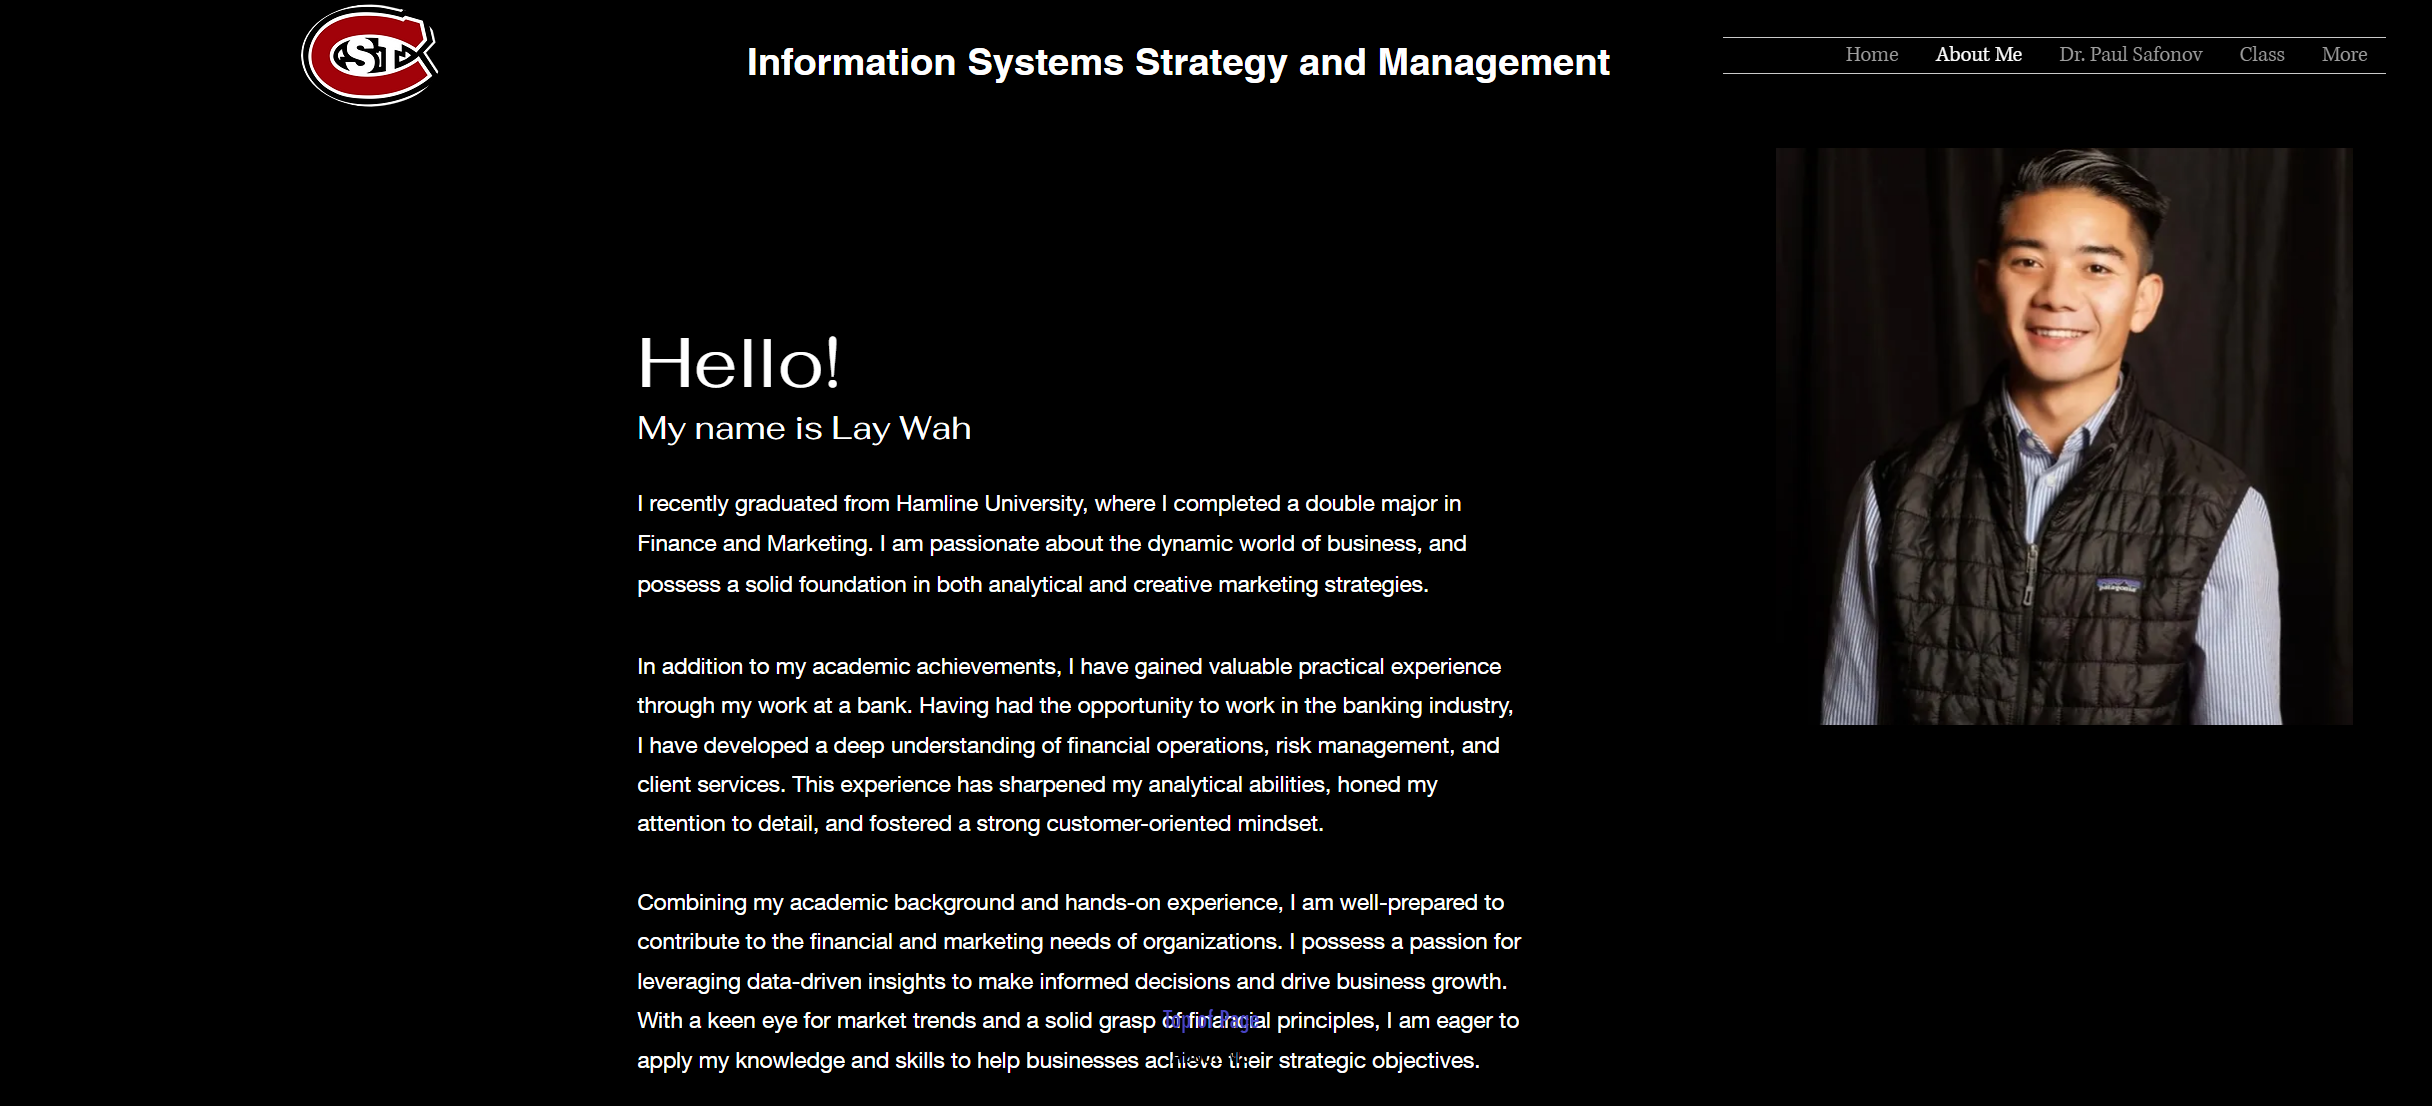This screenshot has height=1106, width=2432.
Task: Click the phrase 'strategic objectives' in the last line
Action: [1377, 1061]
